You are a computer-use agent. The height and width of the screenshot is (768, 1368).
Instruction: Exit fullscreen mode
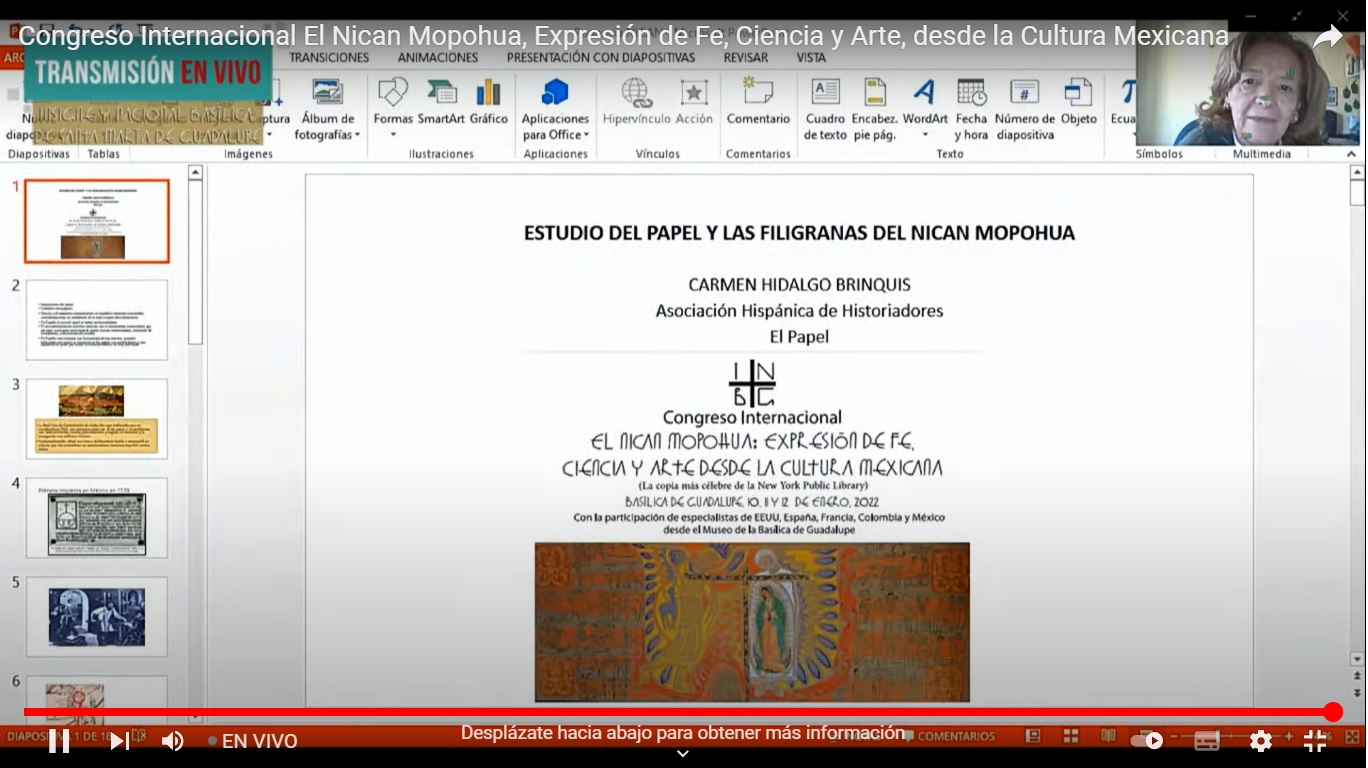click(1315, 741)
